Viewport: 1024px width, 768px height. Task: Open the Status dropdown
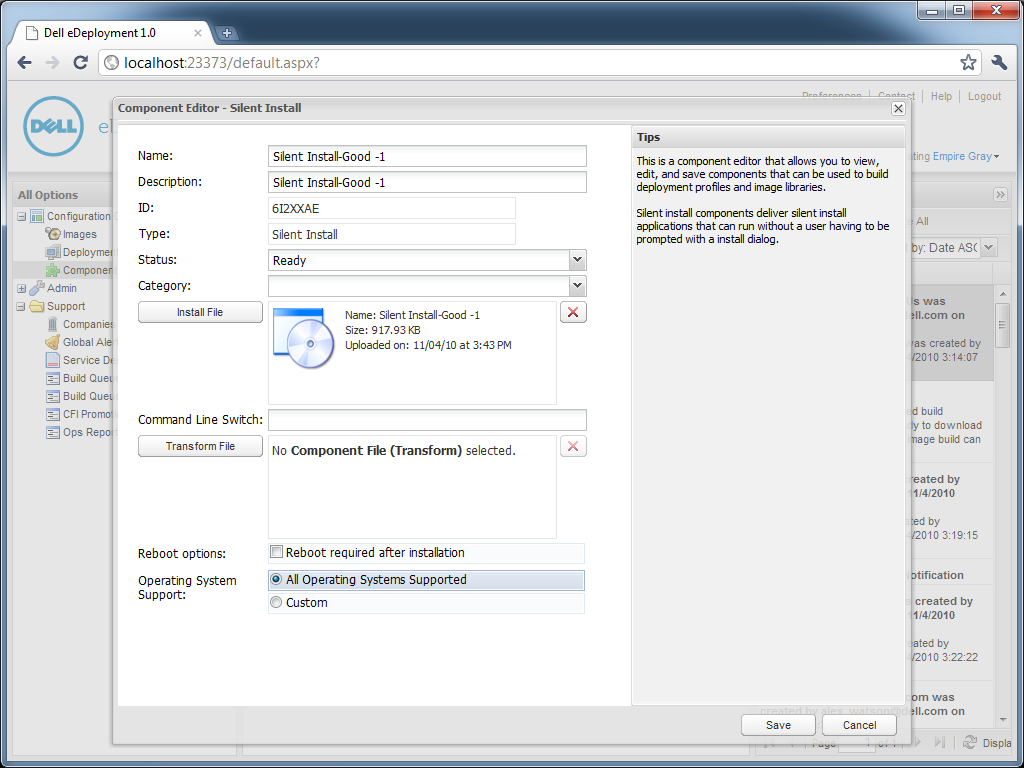coord(577,260)
